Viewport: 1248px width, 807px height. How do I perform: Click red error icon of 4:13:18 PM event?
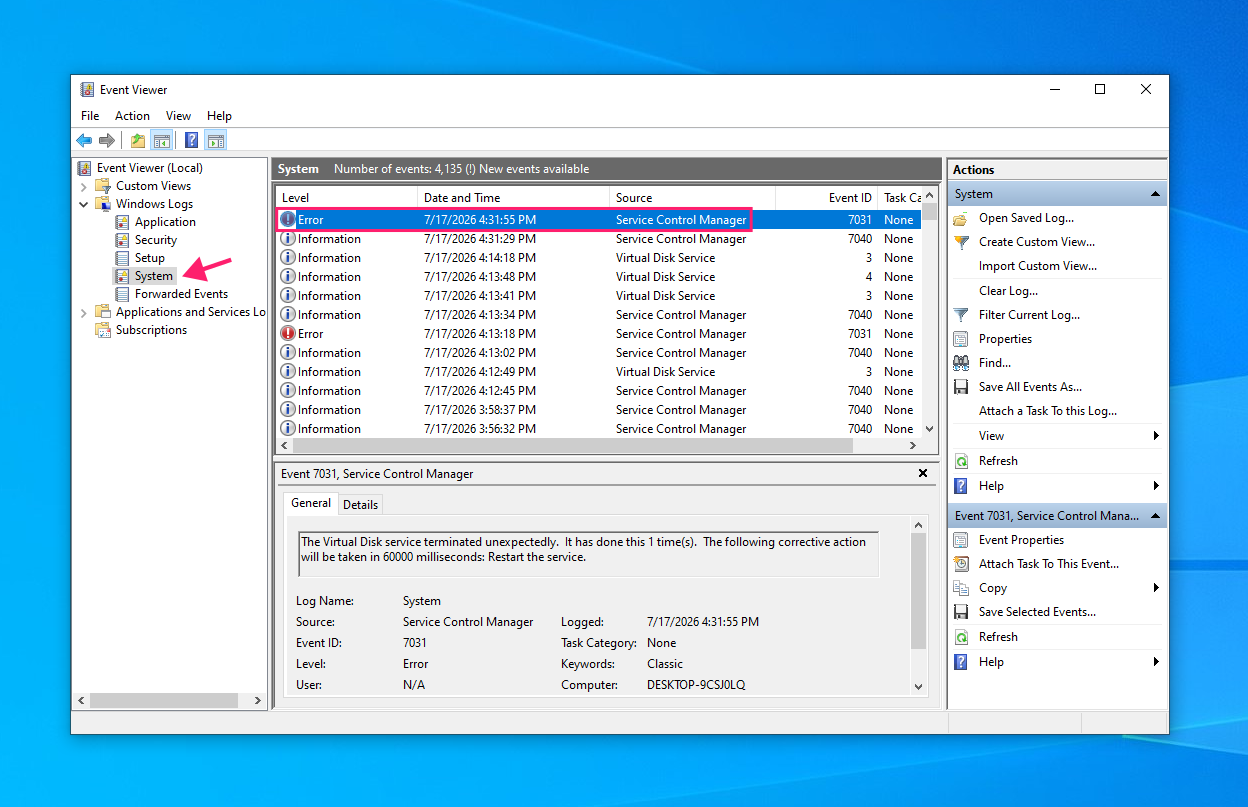[288, 334]
